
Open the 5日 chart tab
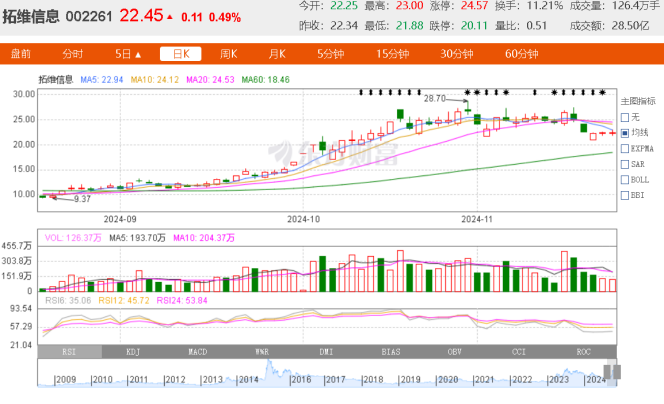point(123,54)
